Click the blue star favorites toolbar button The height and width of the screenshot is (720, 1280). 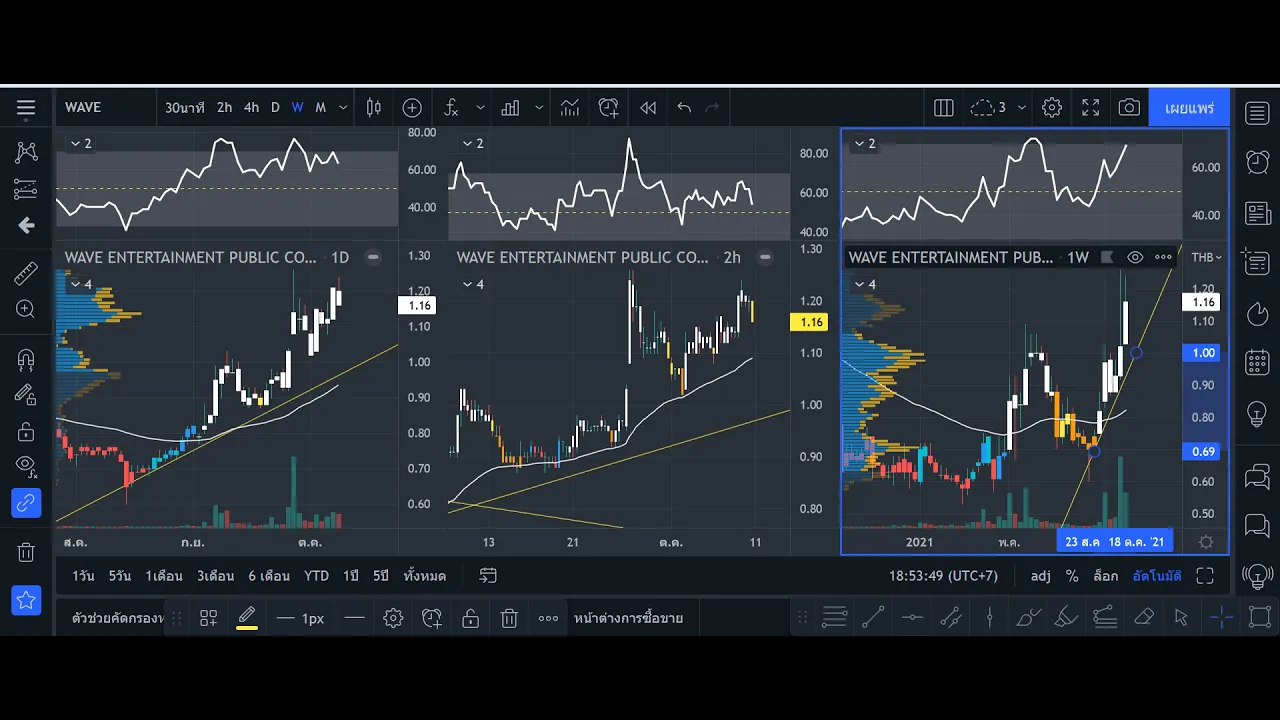(26, 600)
